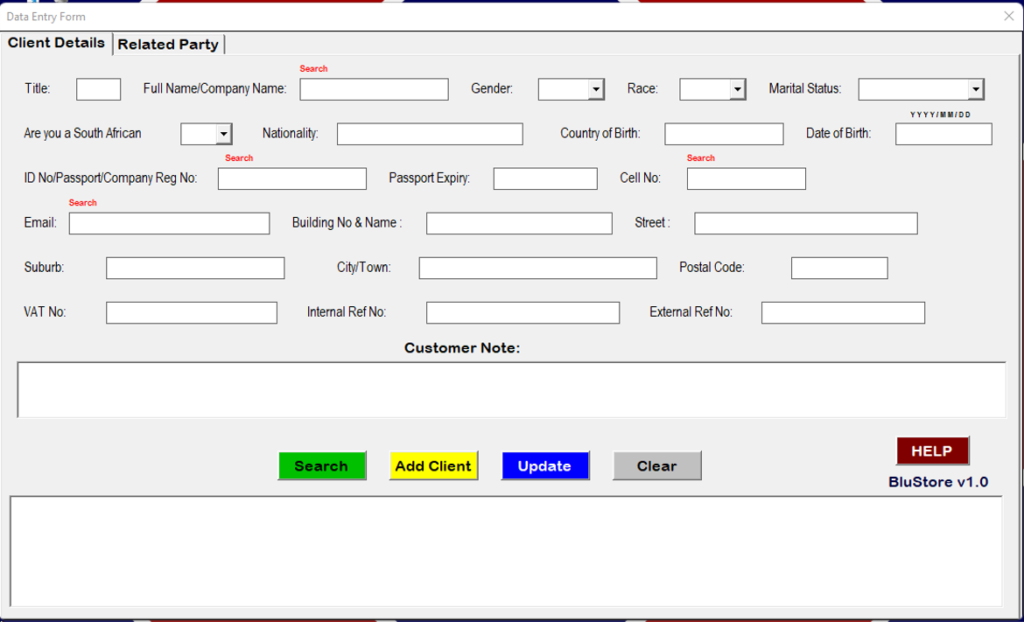Open the dark red HELP button
The width and height of the screenshot is (1024, 622).
tap(932, 451)
